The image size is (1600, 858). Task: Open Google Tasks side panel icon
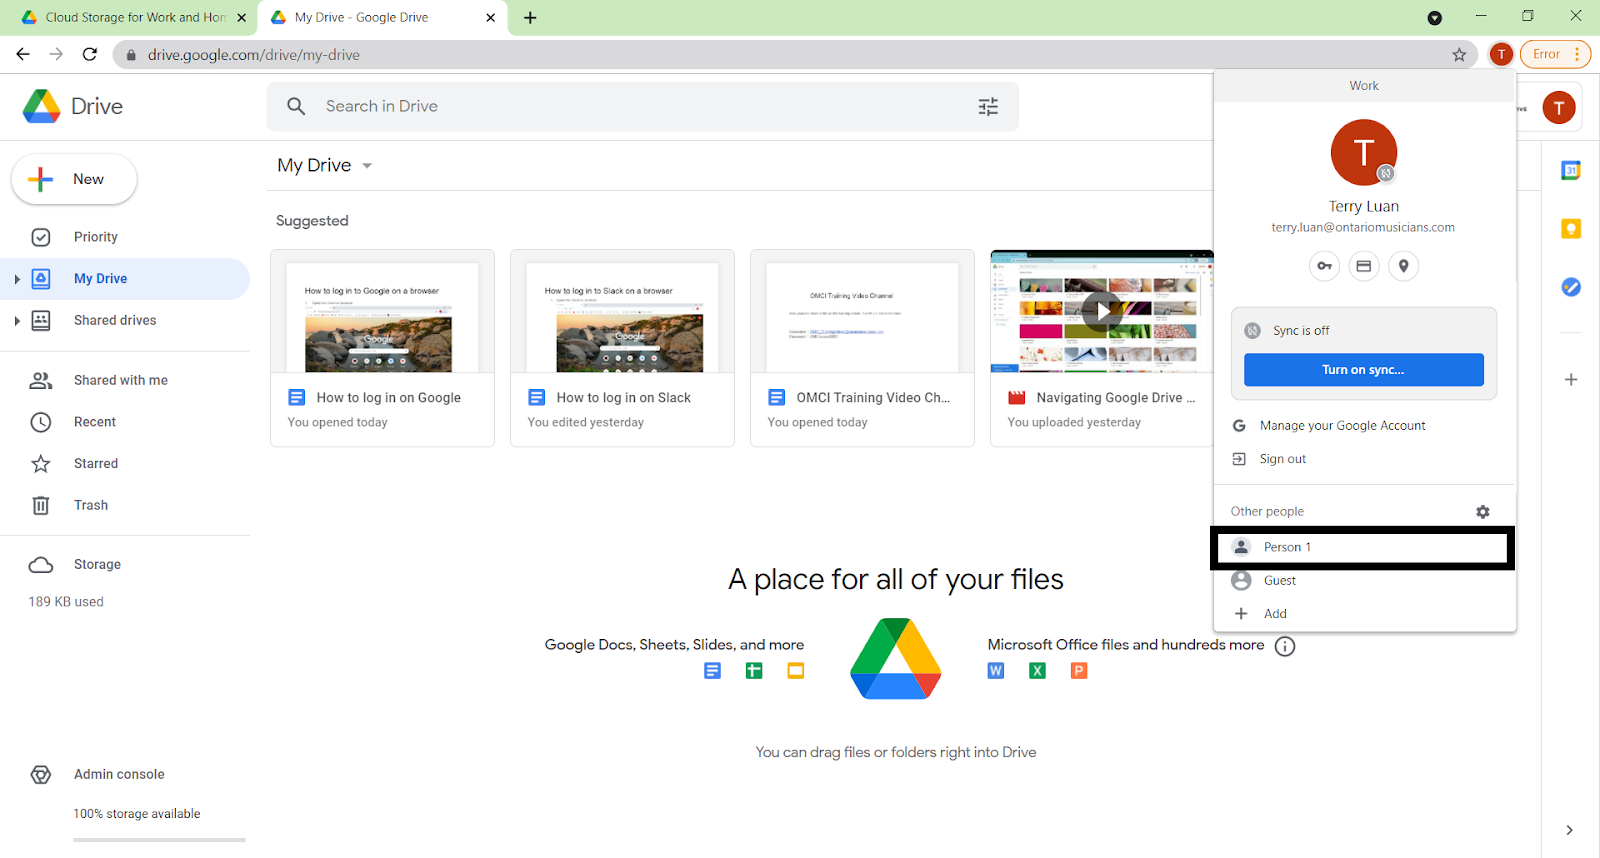[x=1571, y=287]
